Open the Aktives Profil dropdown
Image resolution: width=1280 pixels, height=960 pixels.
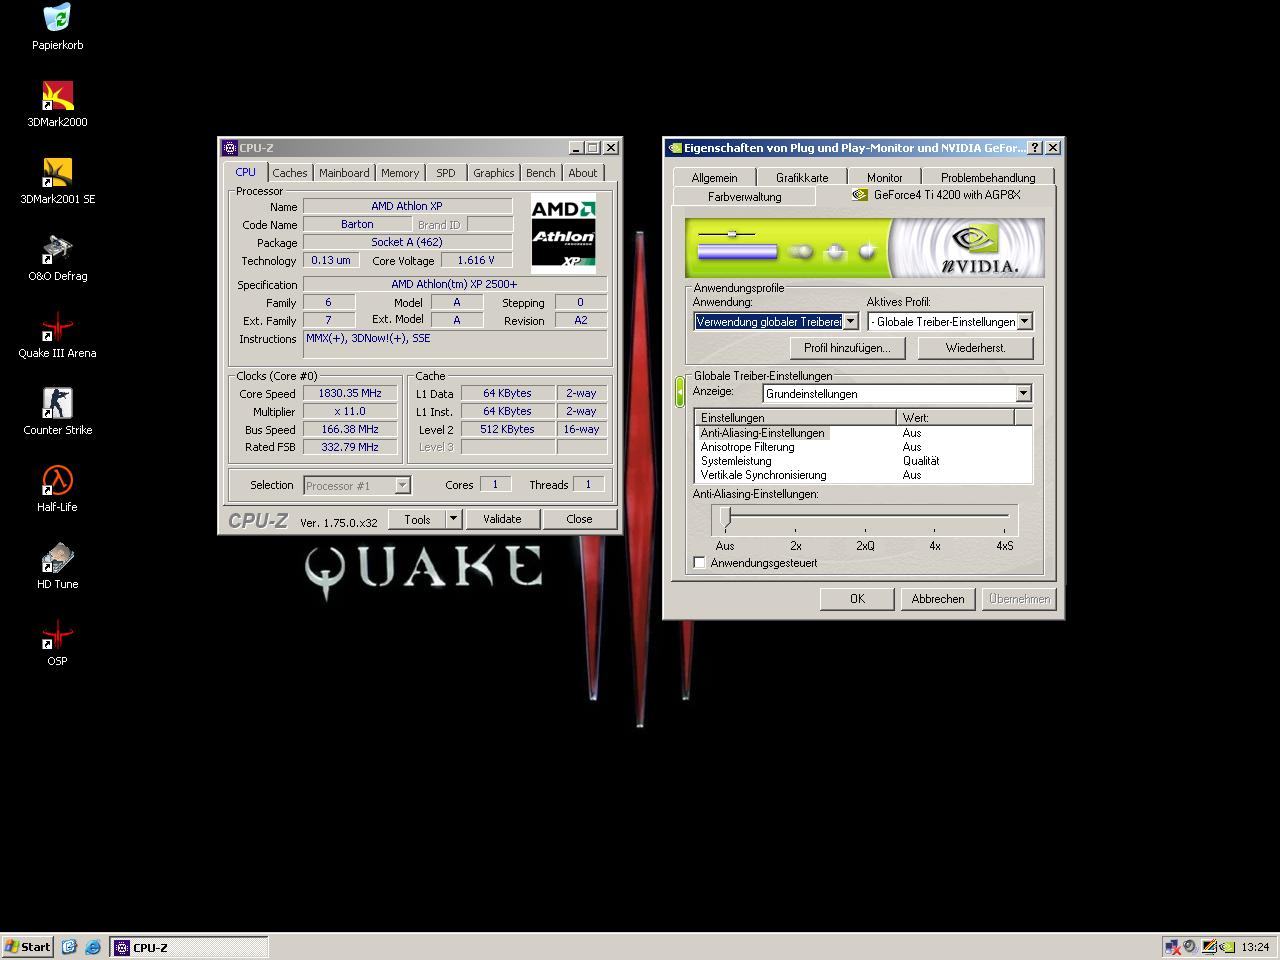click(1024, 322)
